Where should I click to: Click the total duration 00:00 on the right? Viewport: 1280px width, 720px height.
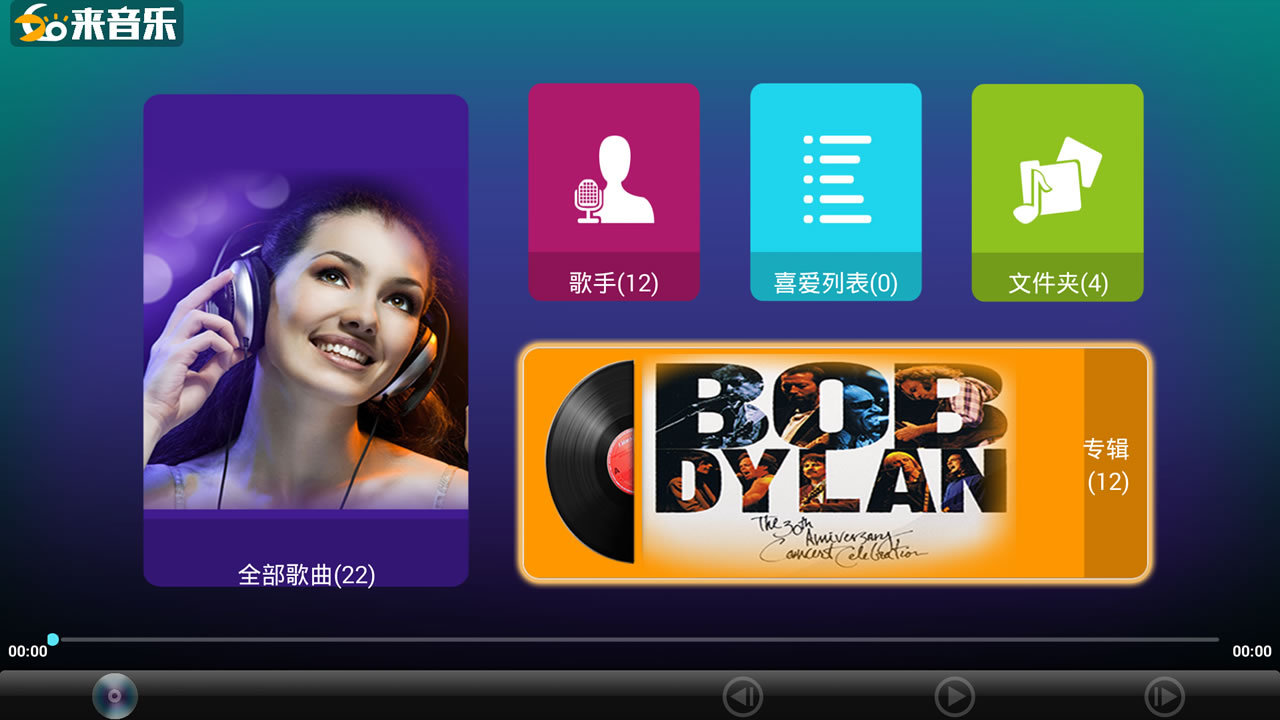[x=1252, y=652]
